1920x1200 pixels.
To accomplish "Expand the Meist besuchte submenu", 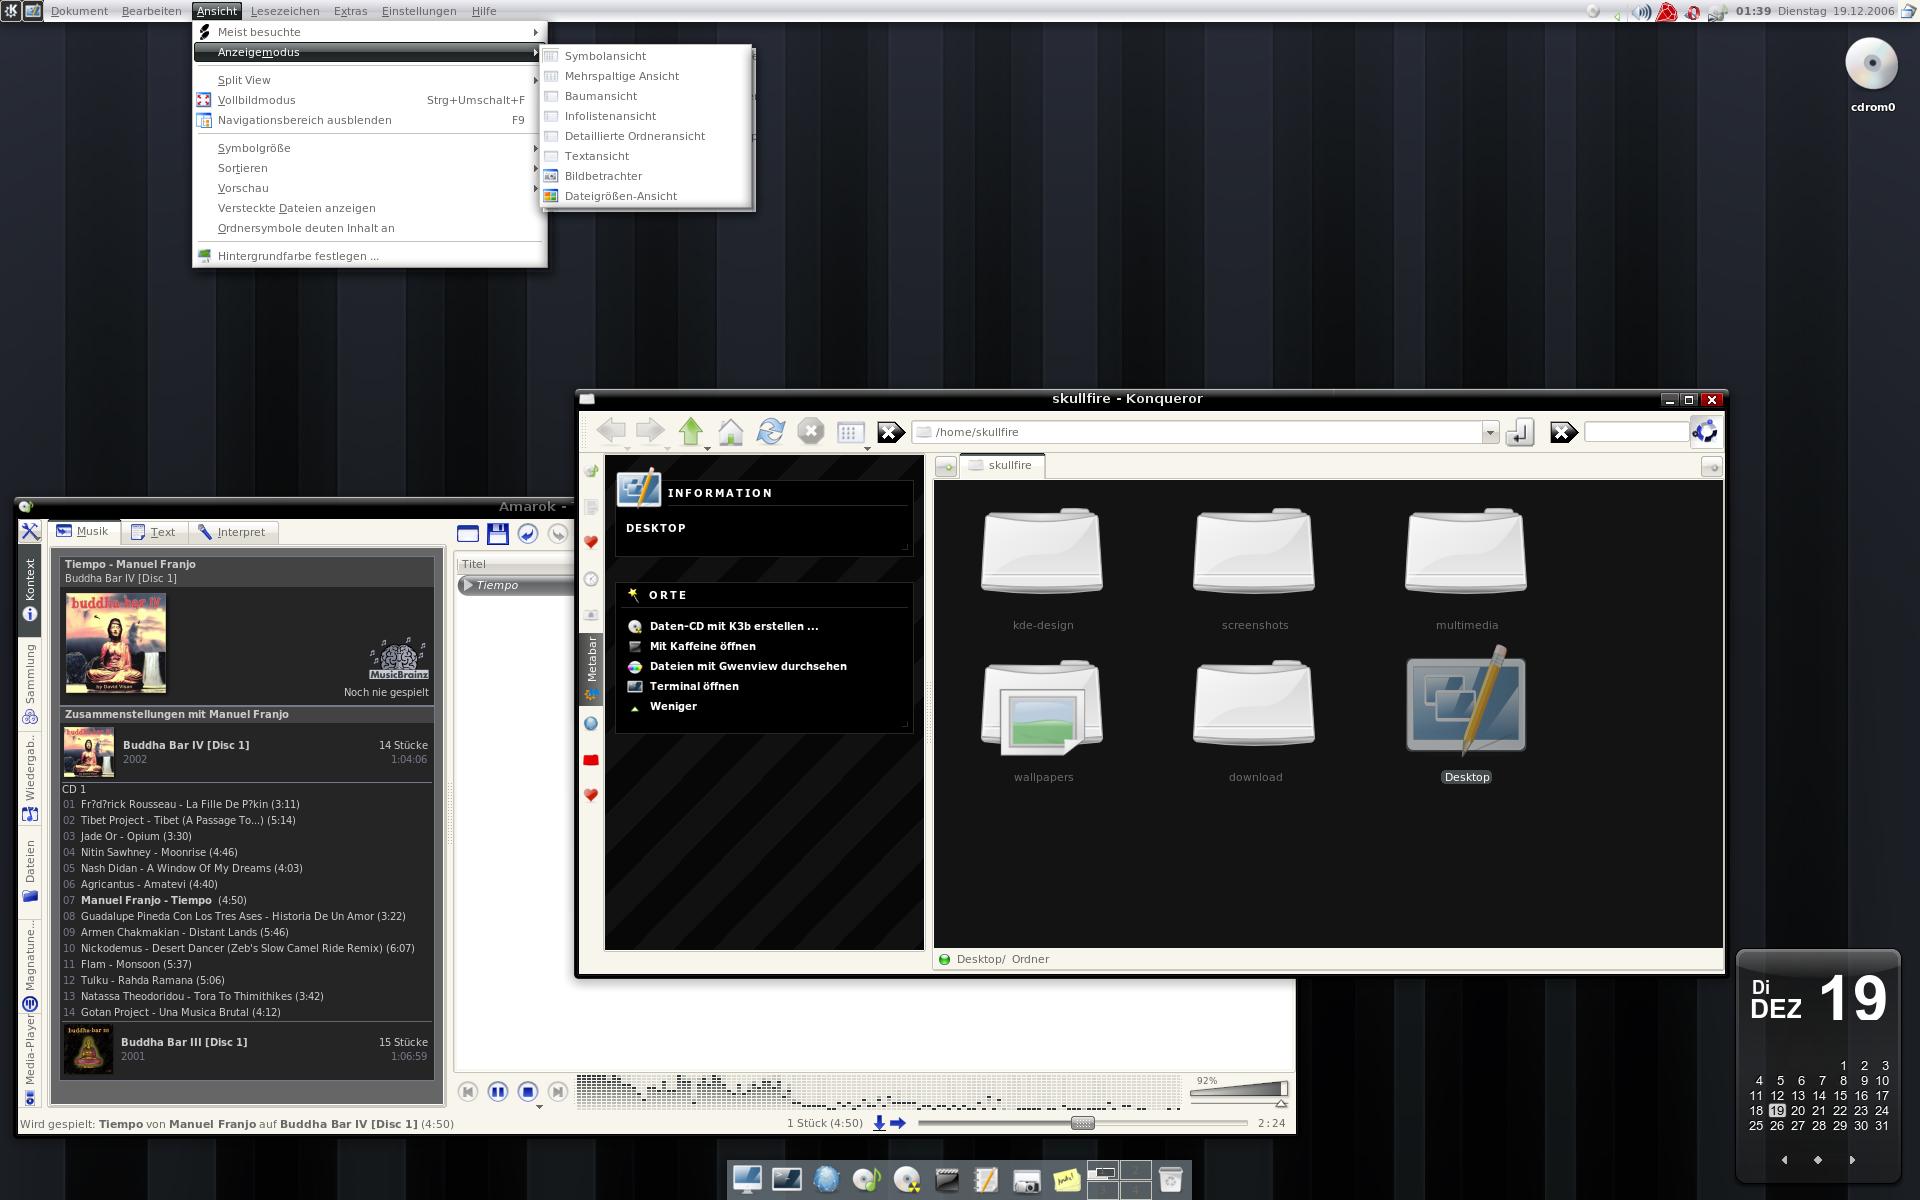I will click(370, 32).
